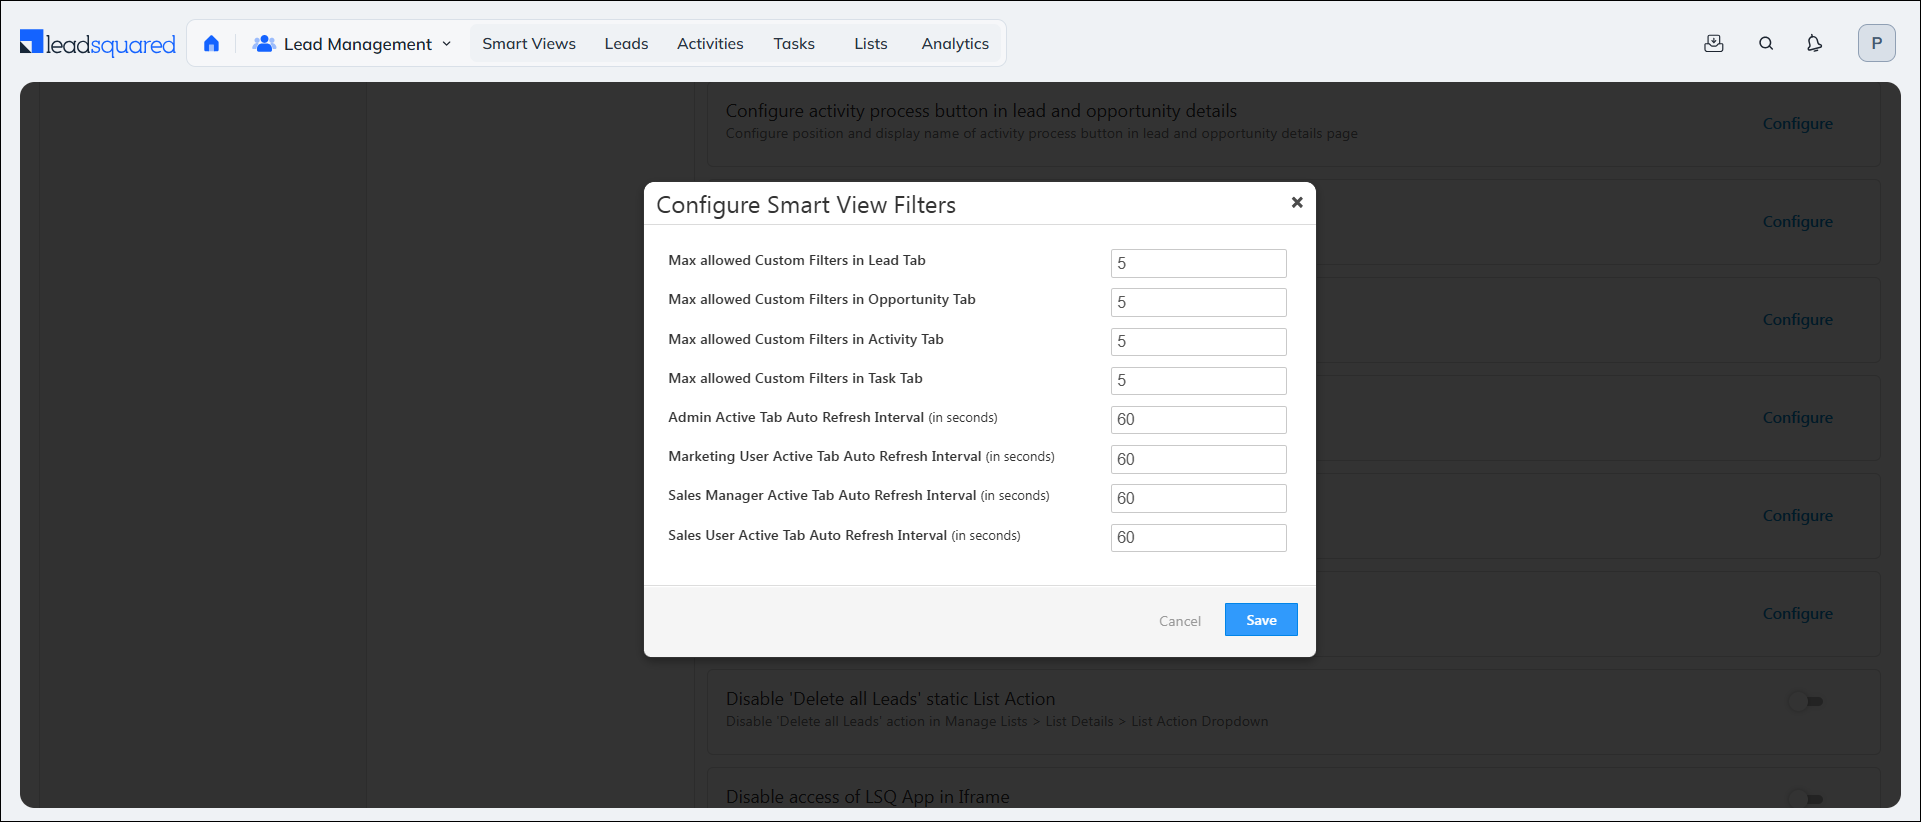This screenshot has height=822, width=1921.
Task: Open the search magnifier icon
Action: [1766, 43]
